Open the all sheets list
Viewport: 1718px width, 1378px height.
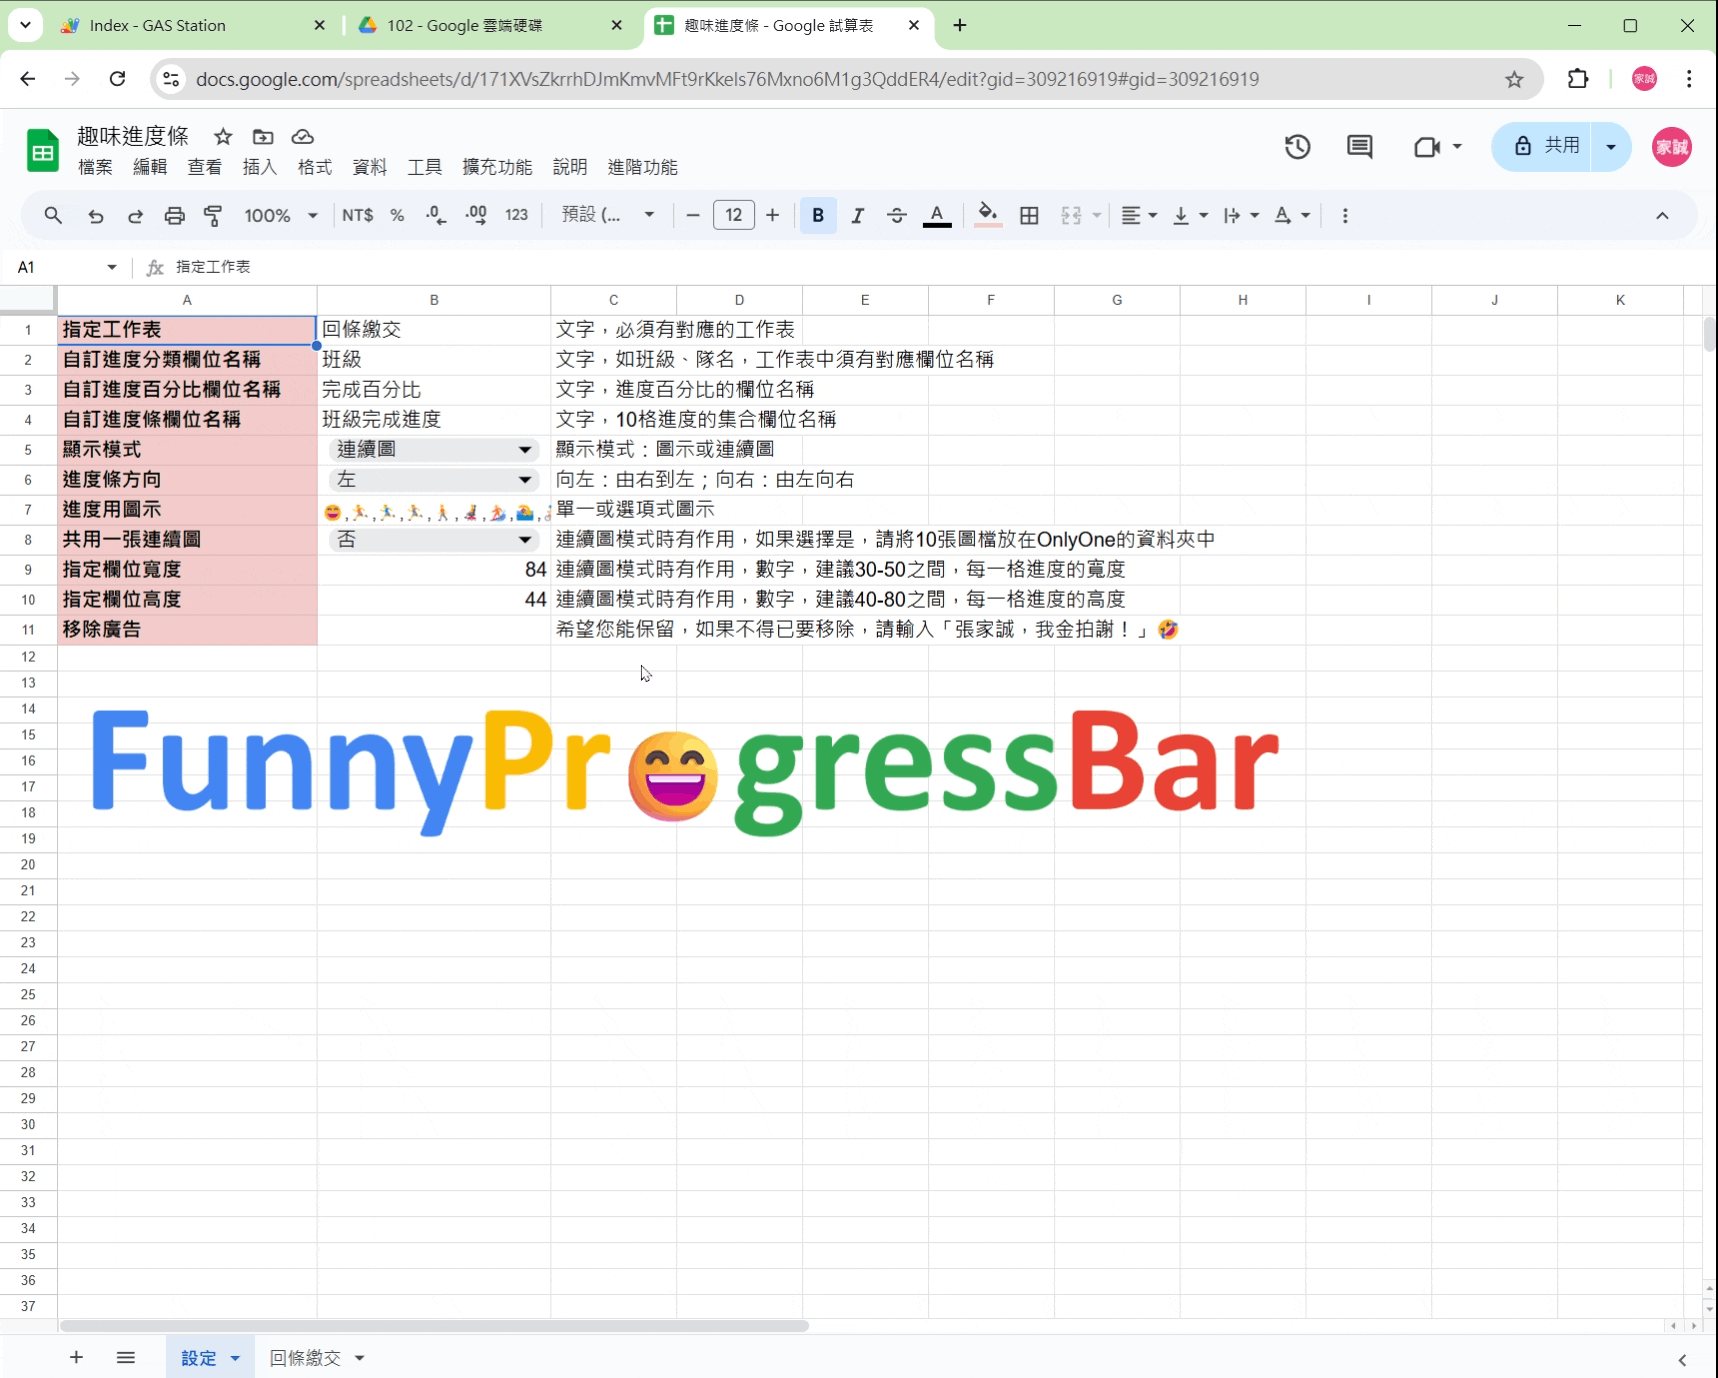(x=126, y=1357)
